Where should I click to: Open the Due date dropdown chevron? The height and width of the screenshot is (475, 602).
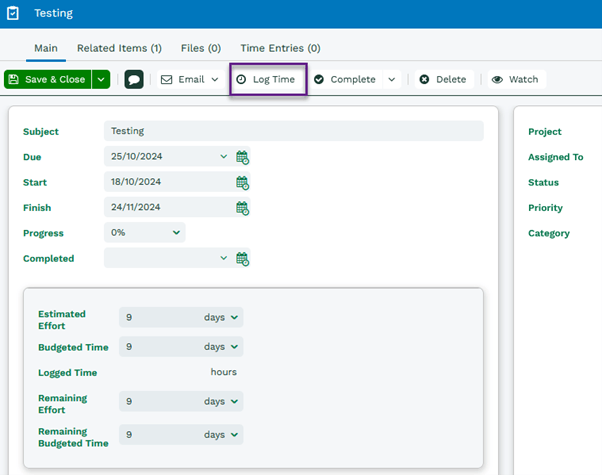pyautogui.click(x=223, y=156)
